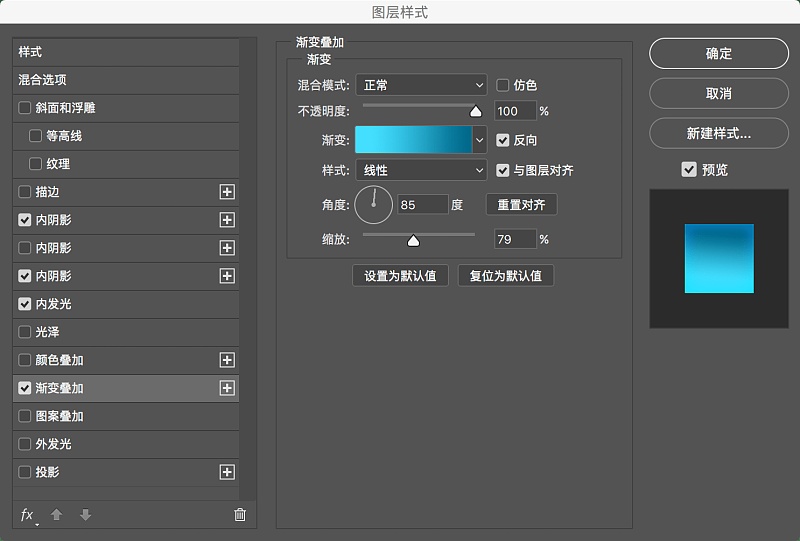Viewport: 800px width, 541px height.
Task: Open the 图案叠加 settings by its label
Action: tap(60, 416)
